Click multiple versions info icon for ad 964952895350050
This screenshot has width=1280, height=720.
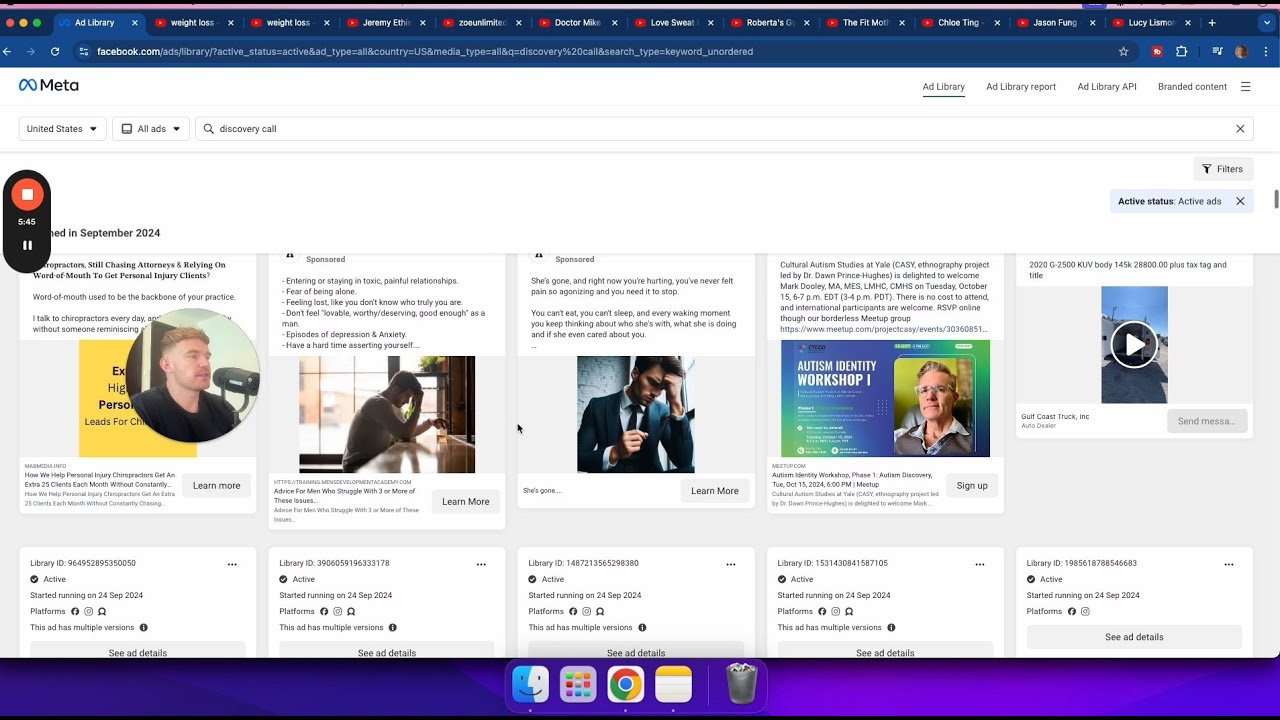pos(143,628)
